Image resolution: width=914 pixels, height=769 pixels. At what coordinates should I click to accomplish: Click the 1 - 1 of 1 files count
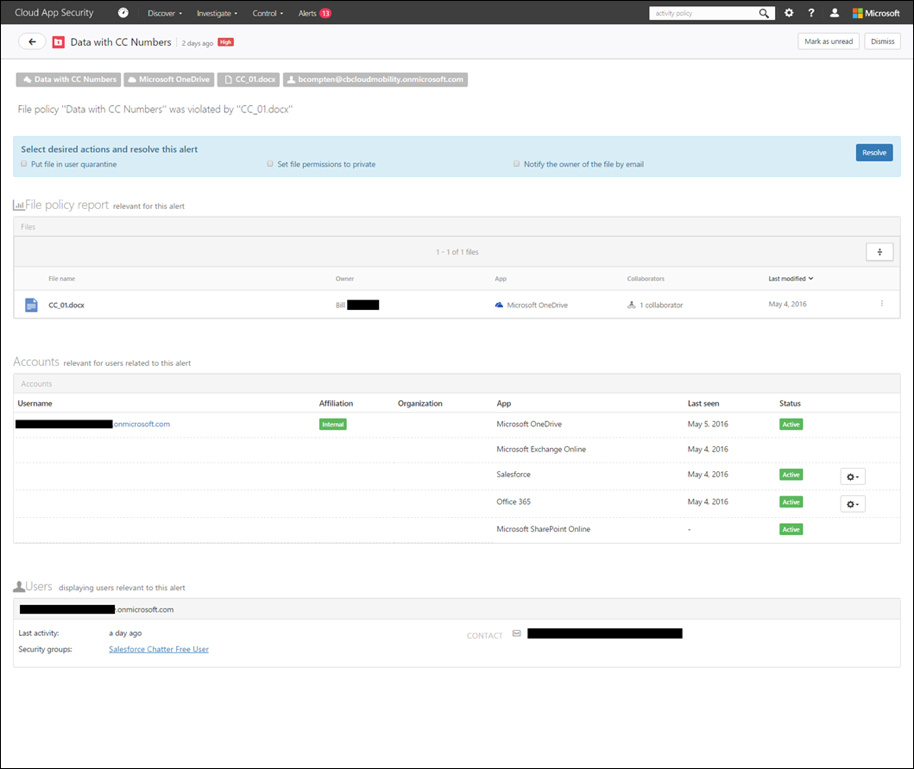pyautogui.click(x=457, y=252)
